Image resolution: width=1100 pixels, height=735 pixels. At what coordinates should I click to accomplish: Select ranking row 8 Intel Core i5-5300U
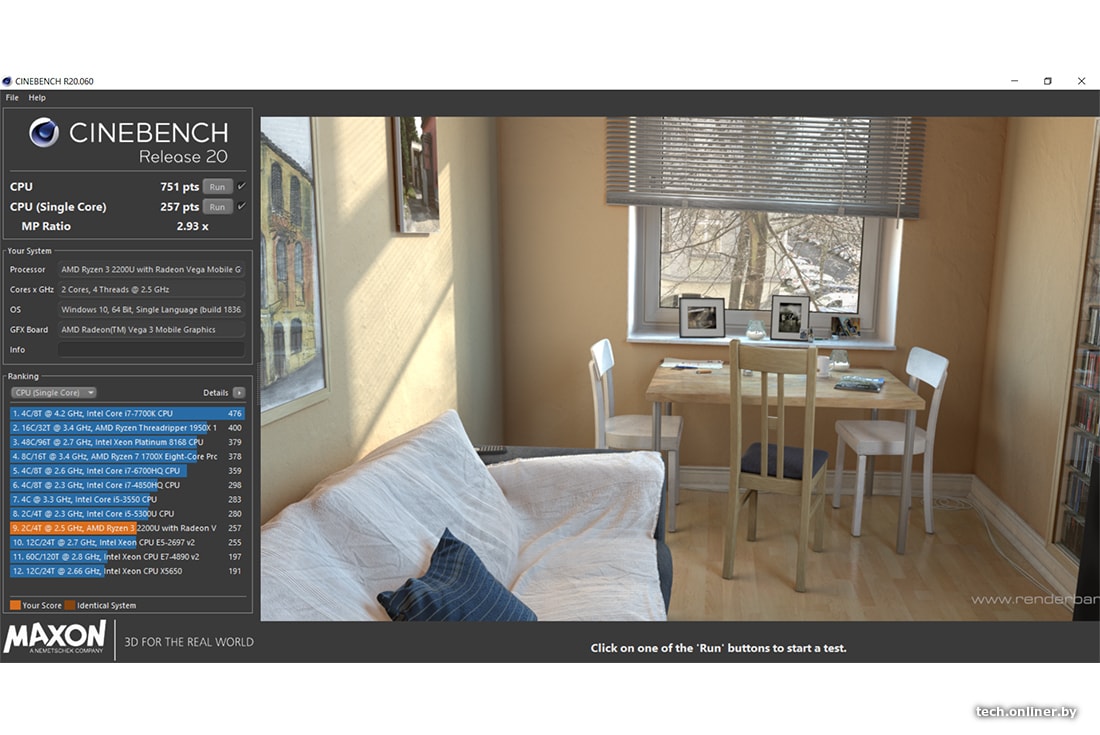127,513
